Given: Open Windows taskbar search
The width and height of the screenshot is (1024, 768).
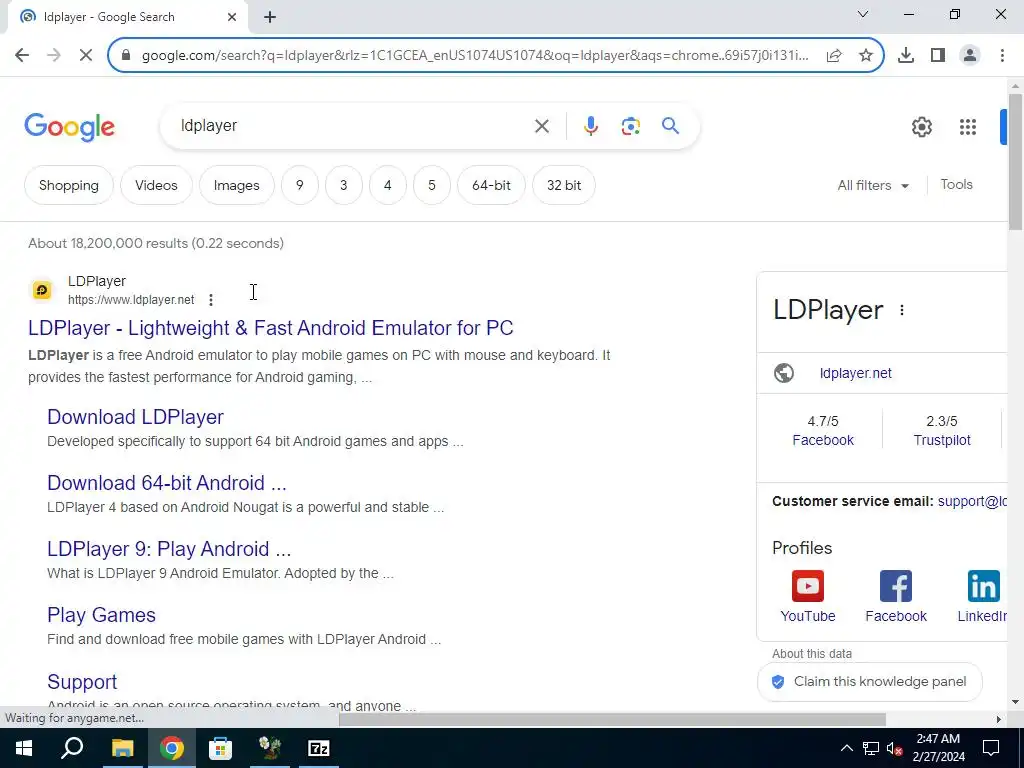Looking at the screenshot, I should [72, 748].
